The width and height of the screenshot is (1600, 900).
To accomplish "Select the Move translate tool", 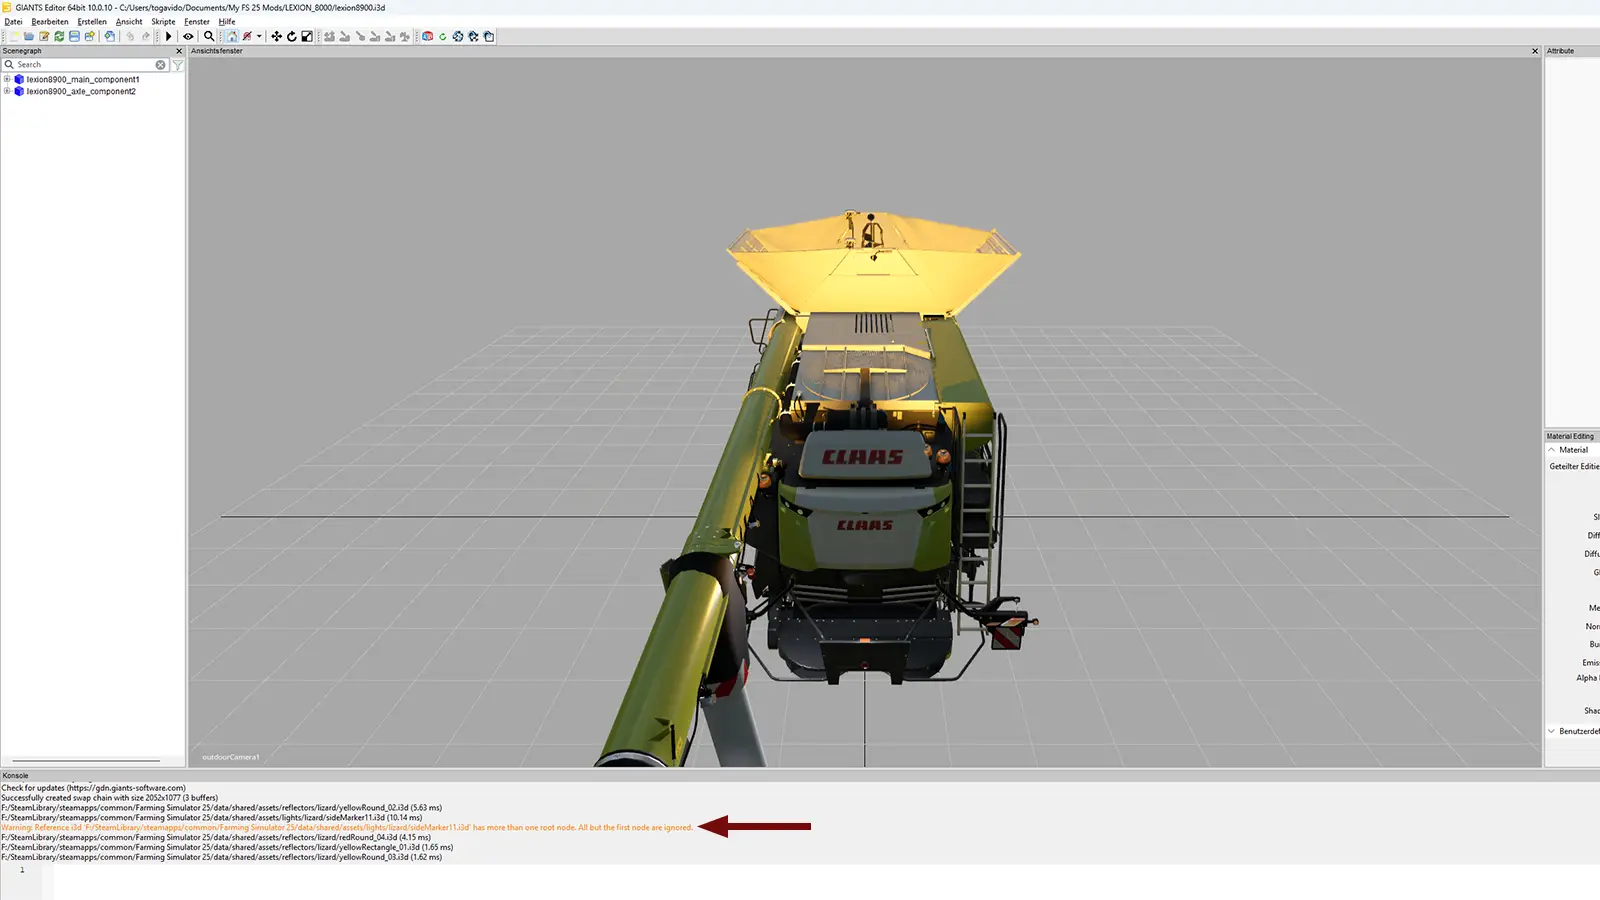I will 276,36.
